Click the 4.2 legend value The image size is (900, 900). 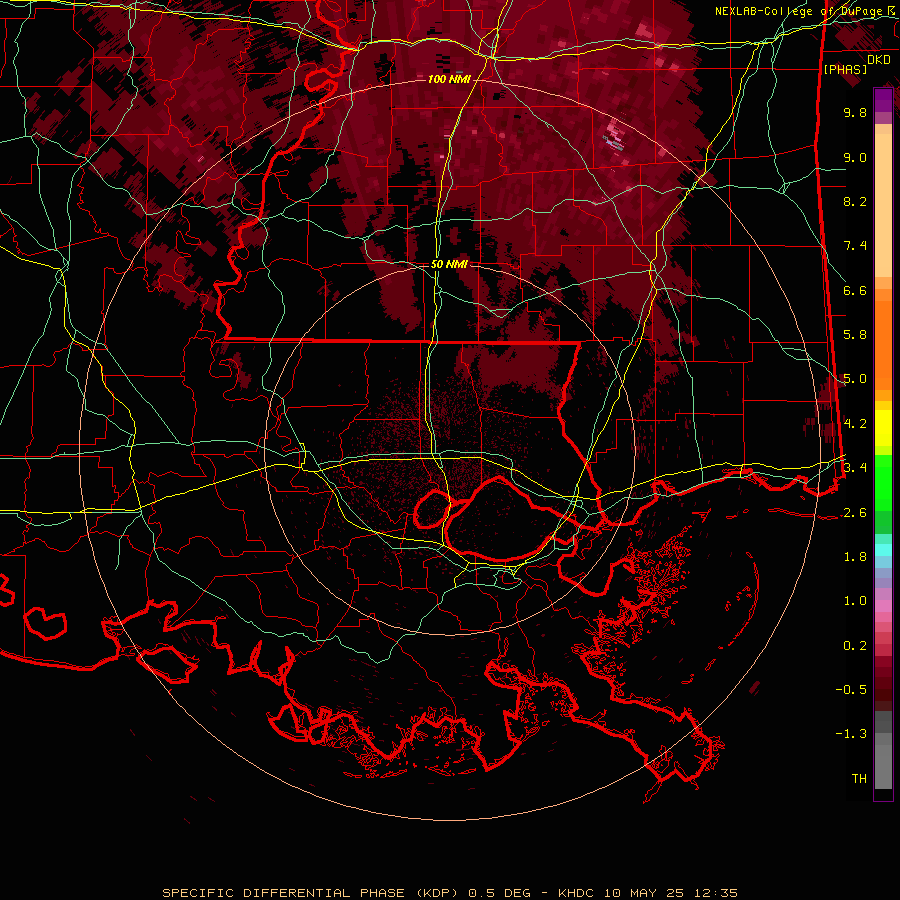coord(855,424)
